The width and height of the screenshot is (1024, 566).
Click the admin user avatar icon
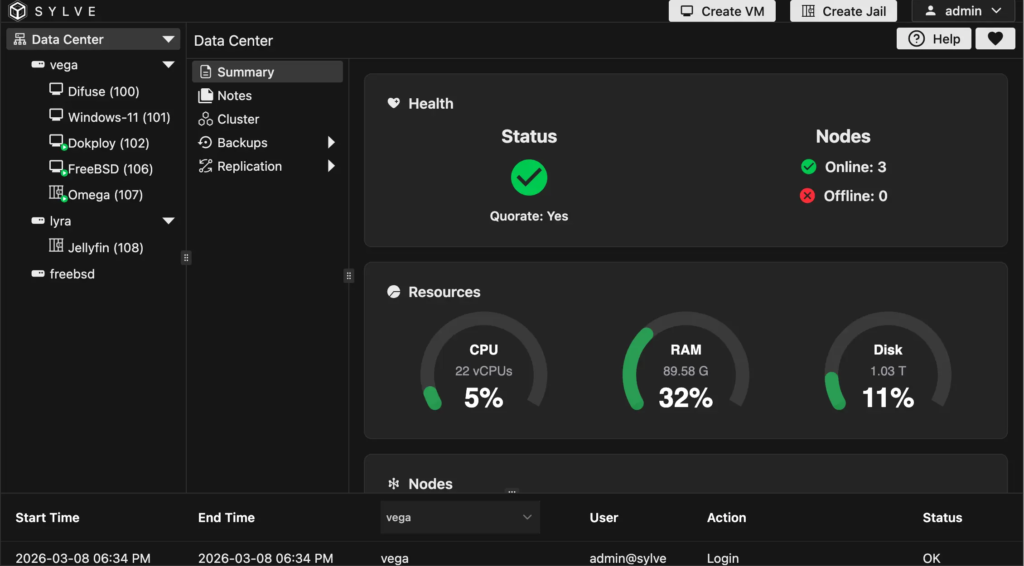click(x=931, y=11)
